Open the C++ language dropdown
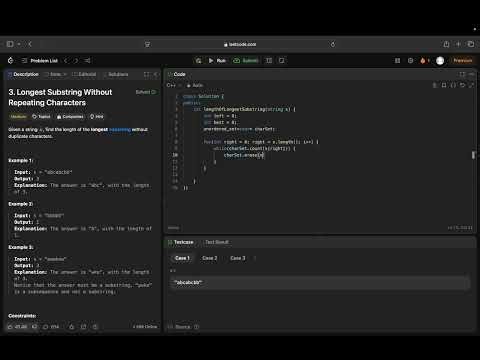The width and height of the screenshot is (480, 360). click(174, 85)
